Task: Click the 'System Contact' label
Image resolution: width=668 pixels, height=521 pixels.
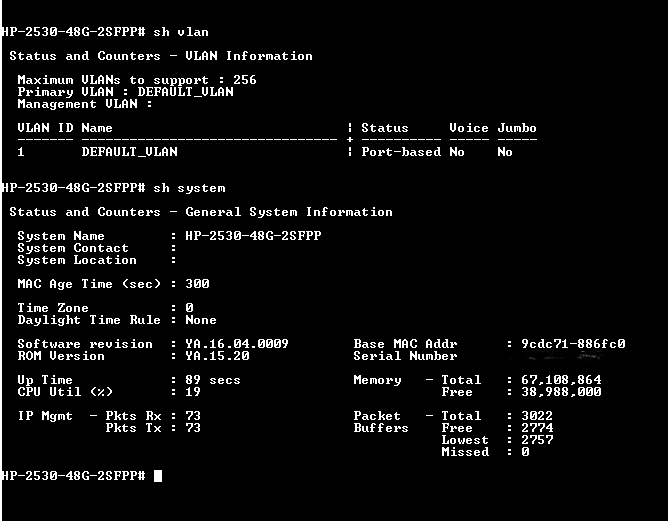Action: click(73, 248)
